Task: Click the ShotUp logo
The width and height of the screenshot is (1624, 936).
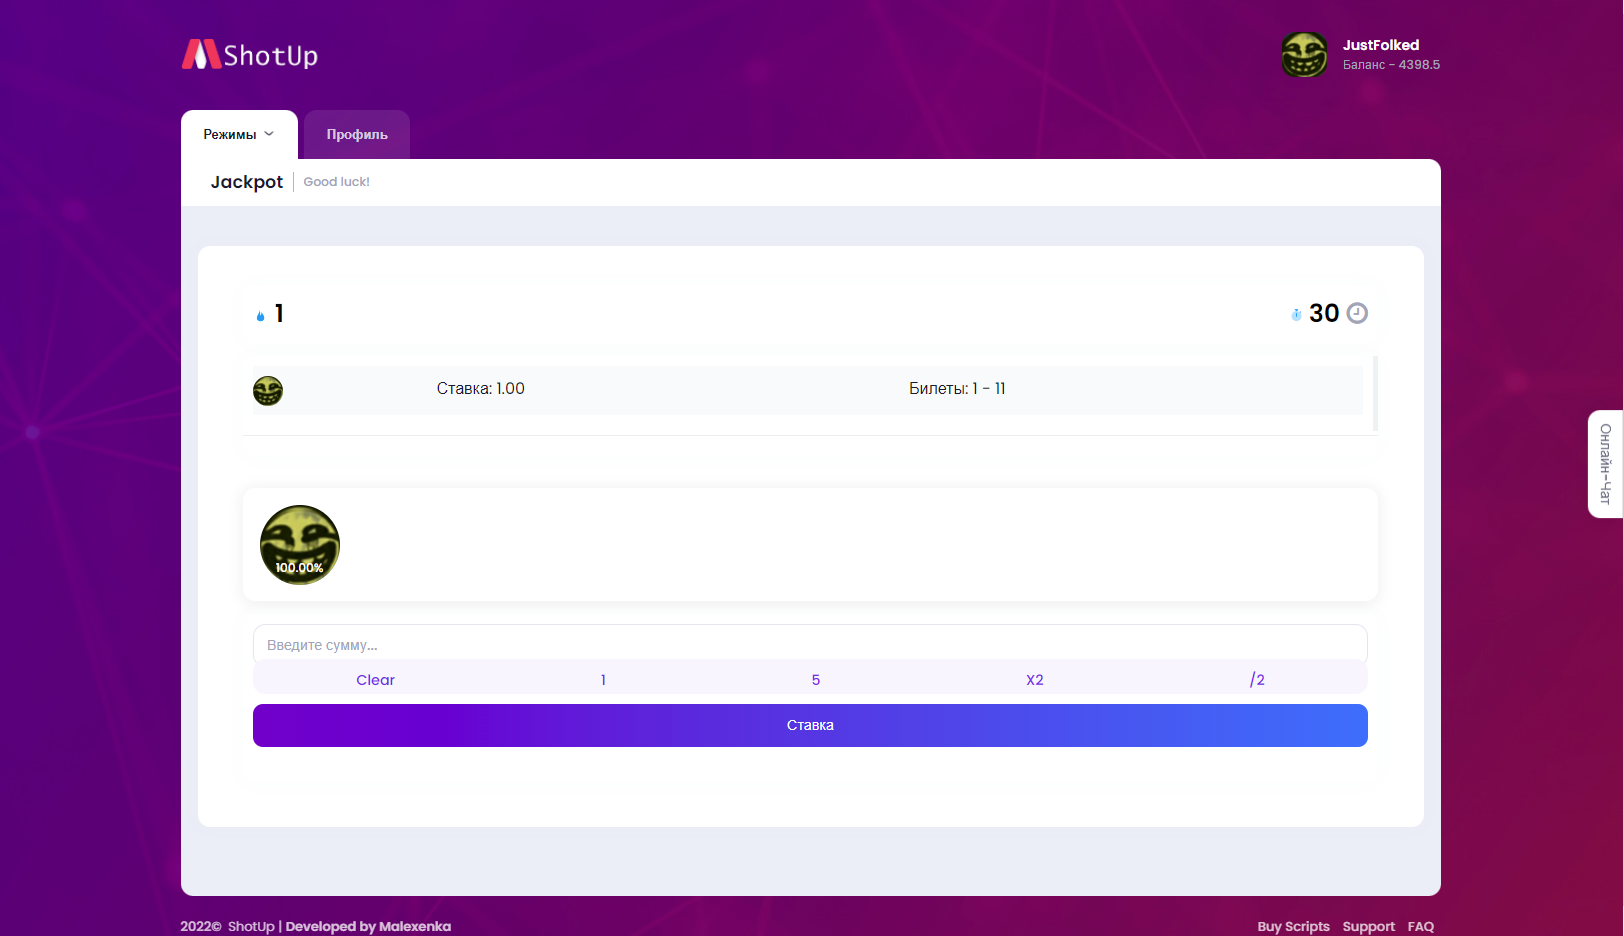Action: pos(250,55)
